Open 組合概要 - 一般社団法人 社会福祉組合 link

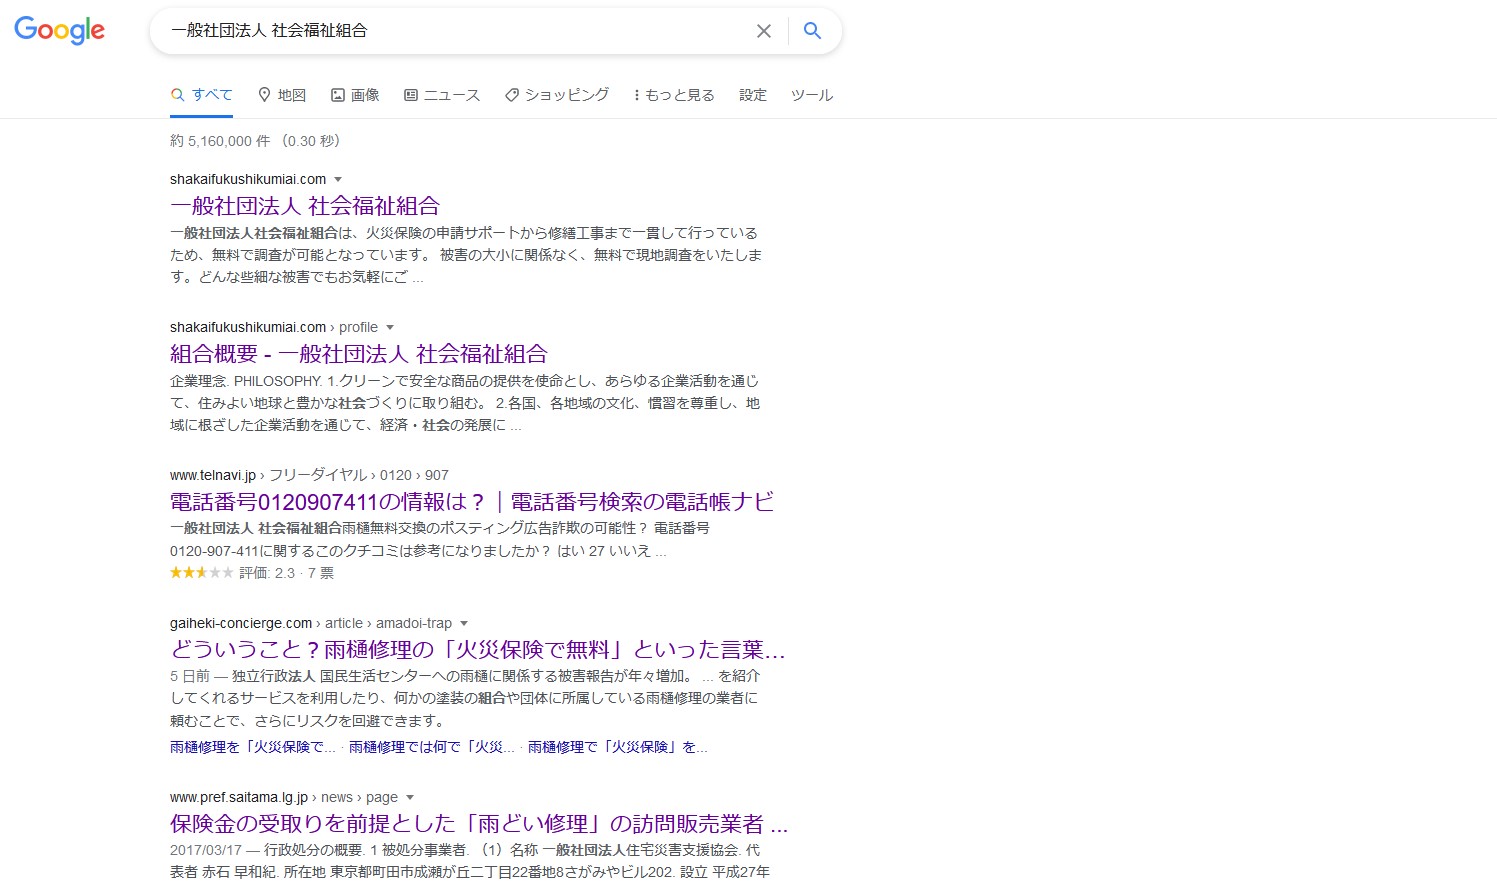[x=359, y=354]
